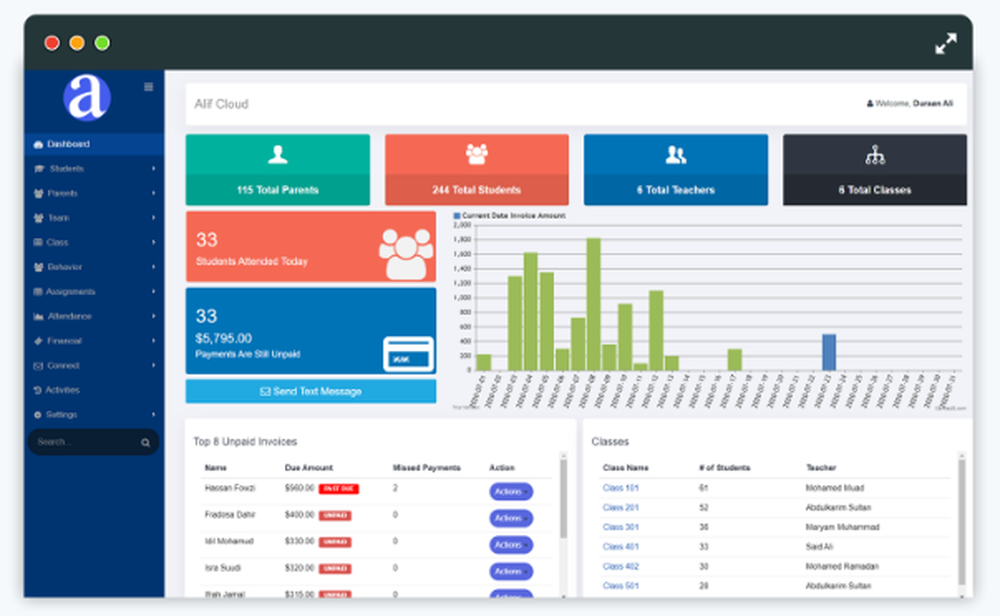Expand the Parents menu arrow
This screenshot has height=616, width=1000.
[154, 193]
